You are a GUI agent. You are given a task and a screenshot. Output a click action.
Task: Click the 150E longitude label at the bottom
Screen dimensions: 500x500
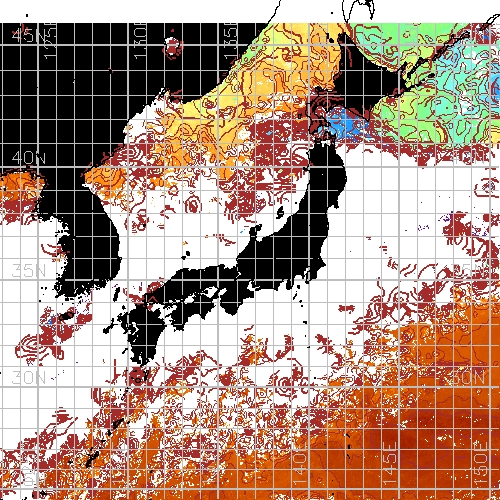point(481,464)
